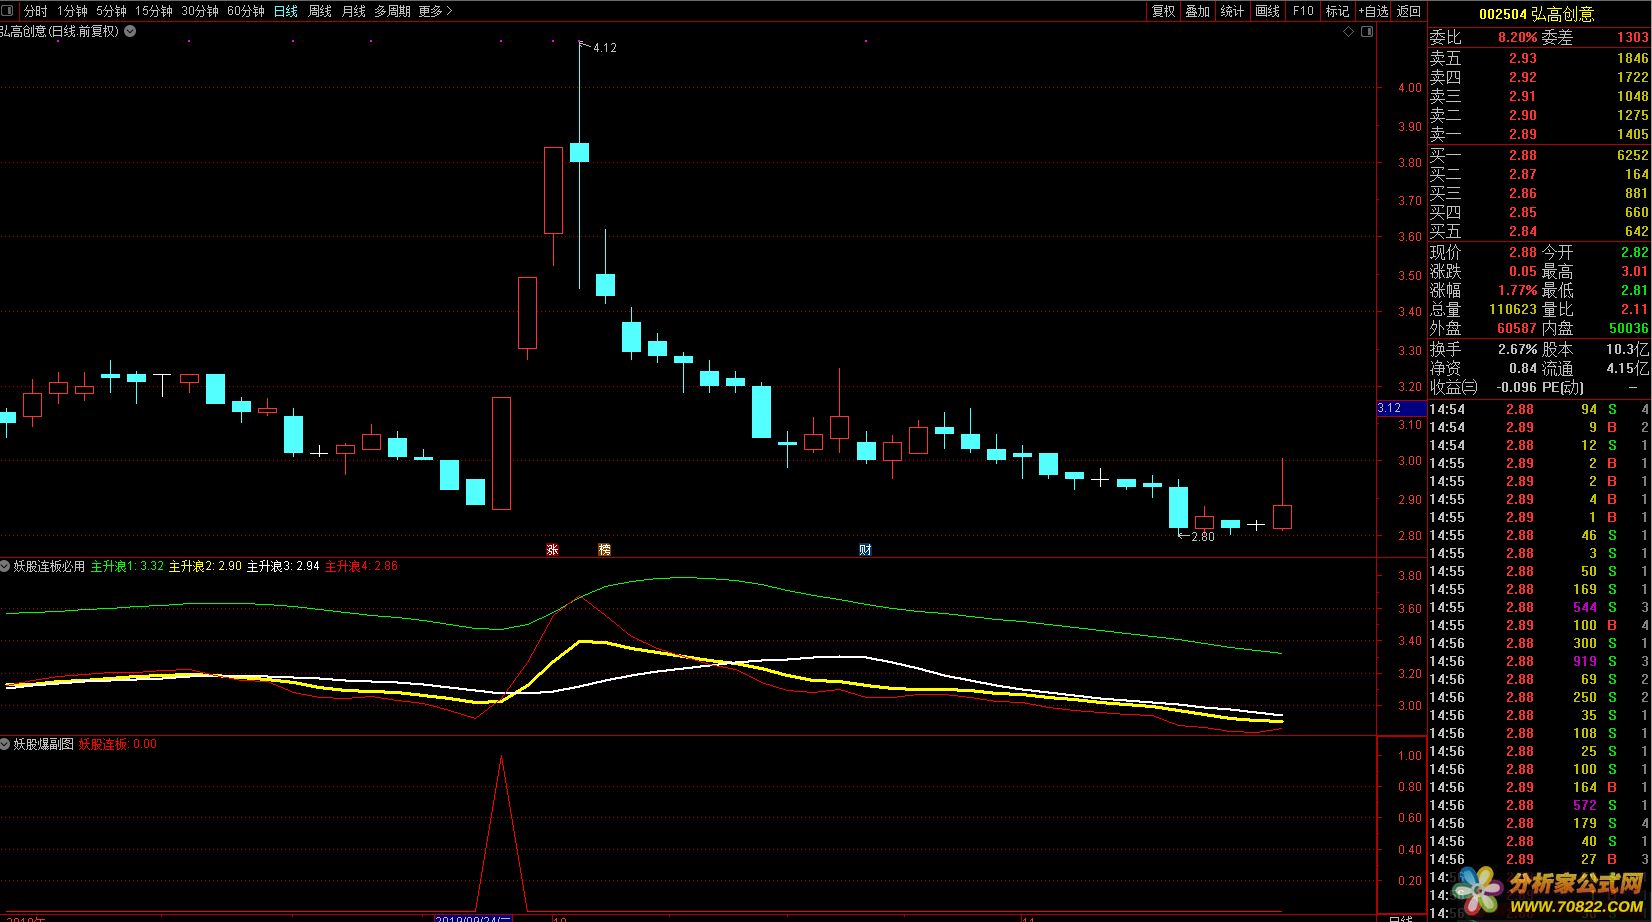
Task: Toggle the right info panel icon
Action: 1367,31
